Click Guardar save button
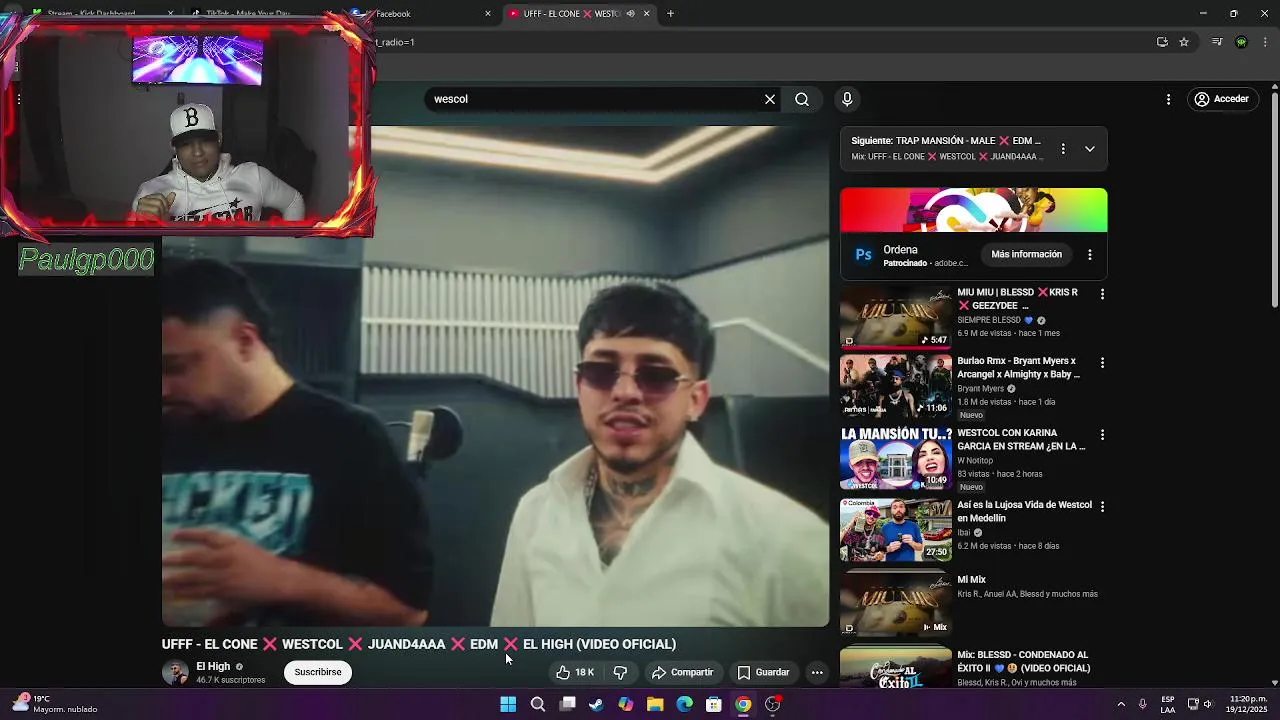The width and height of the screenshot is (1280, 720). point(763,672)
